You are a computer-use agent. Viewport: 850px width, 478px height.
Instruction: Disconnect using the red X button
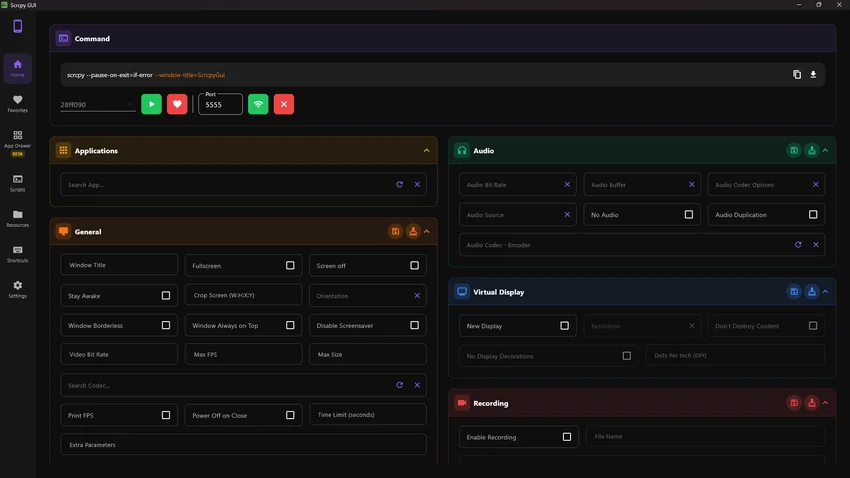pyautogui.click(x=284, y=104)
